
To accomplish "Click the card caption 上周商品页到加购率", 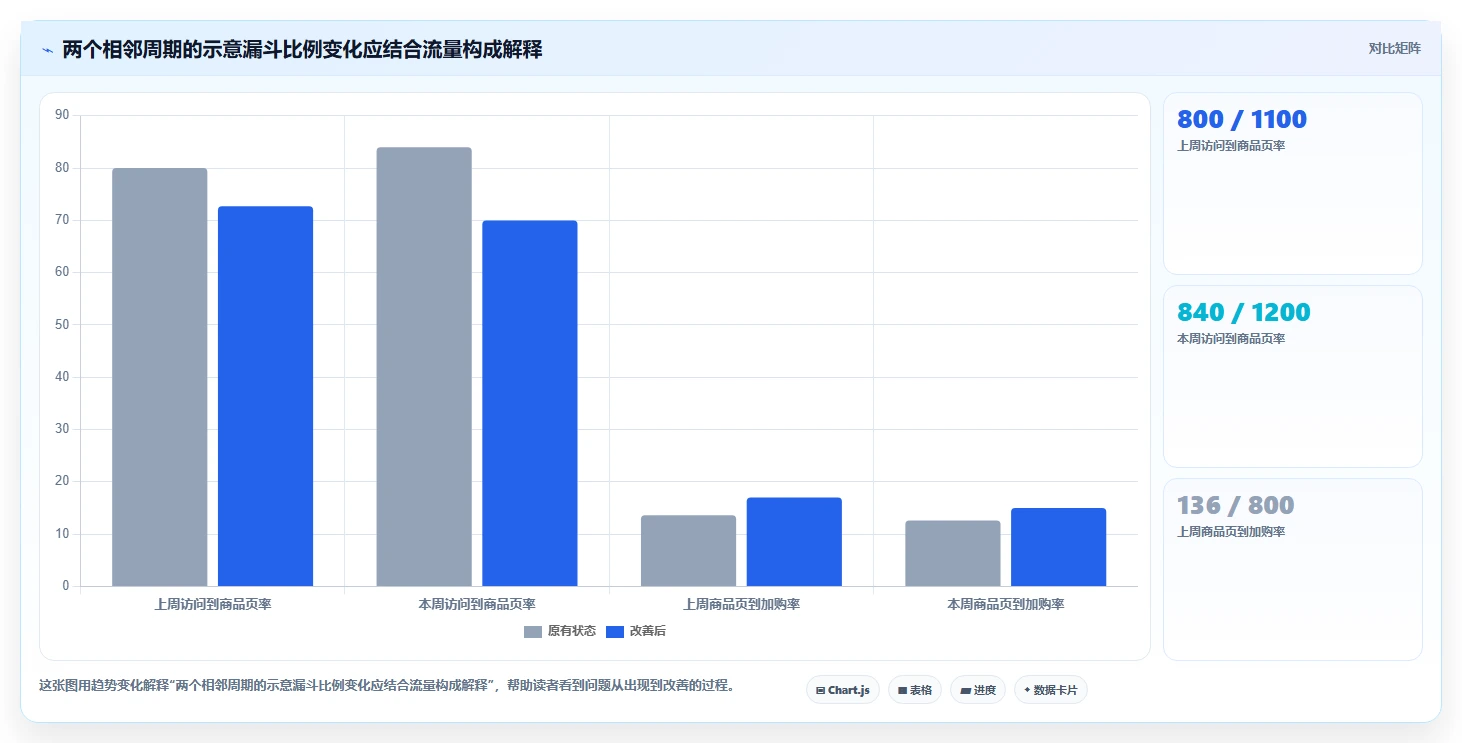I will point(1231,532).
